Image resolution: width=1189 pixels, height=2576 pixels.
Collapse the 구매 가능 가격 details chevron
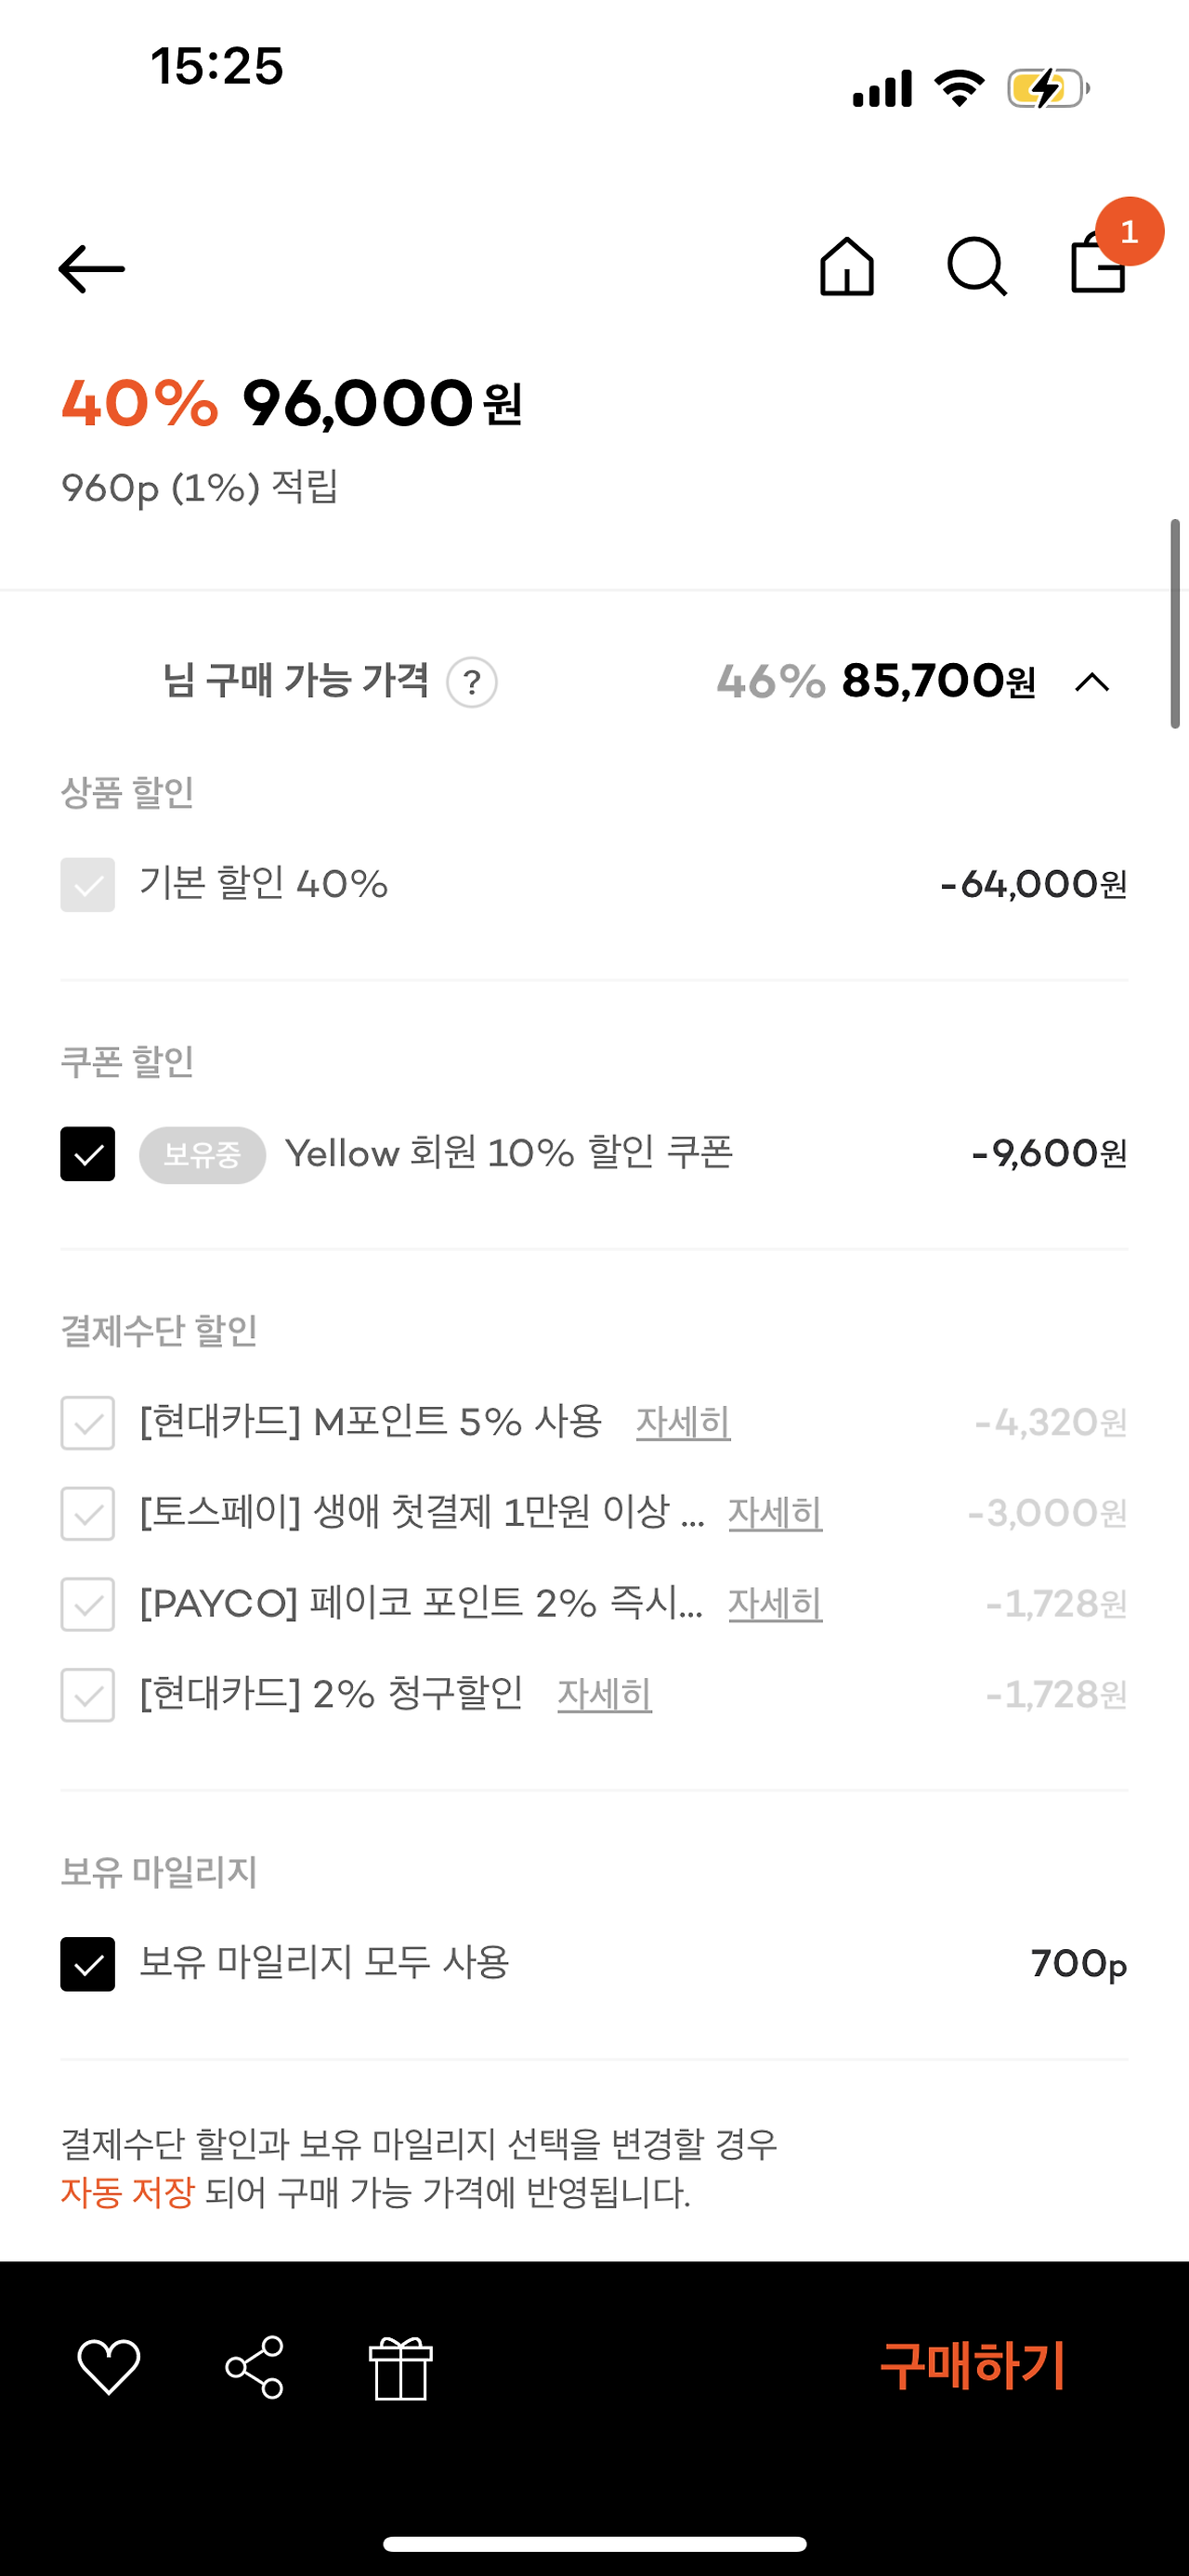pos(1092,683)
